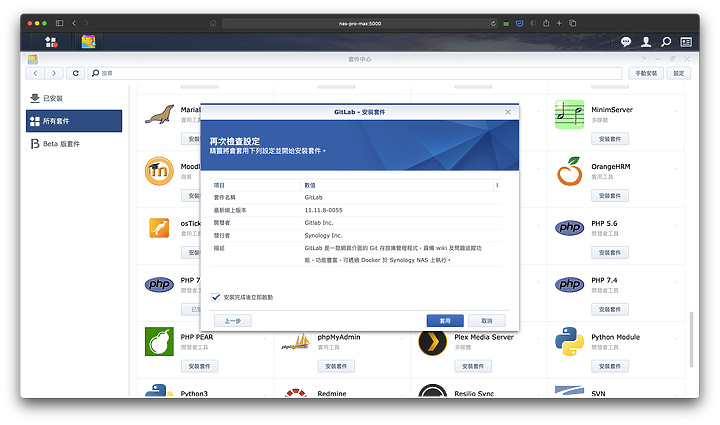Open the DSM user options icon
720x425 pixels.
pos(646,42)
